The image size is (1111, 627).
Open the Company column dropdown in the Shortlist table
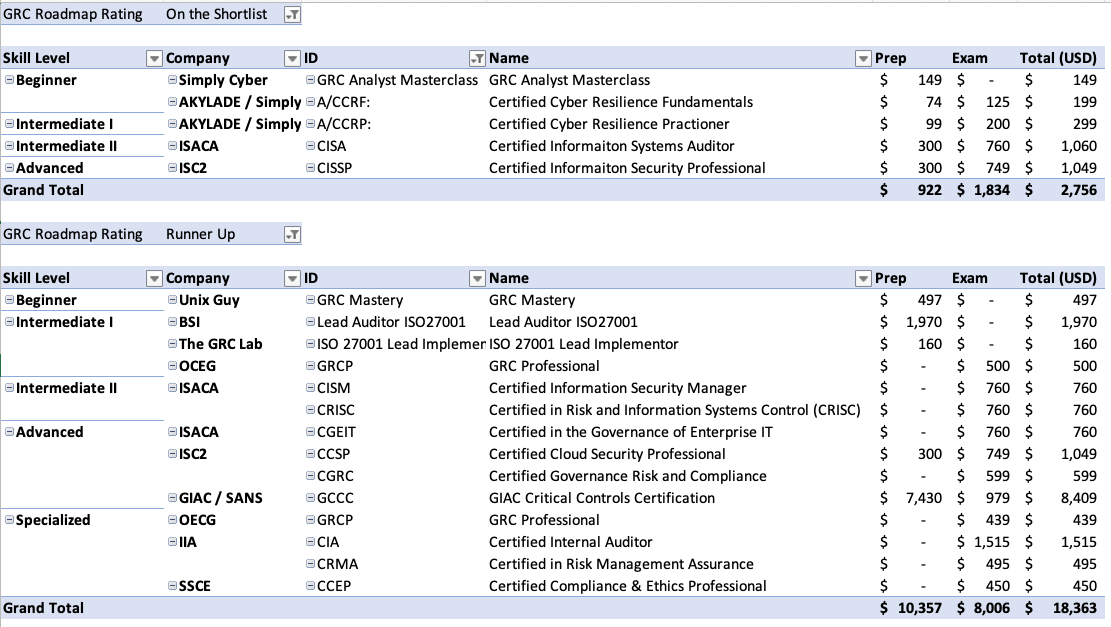291,58
